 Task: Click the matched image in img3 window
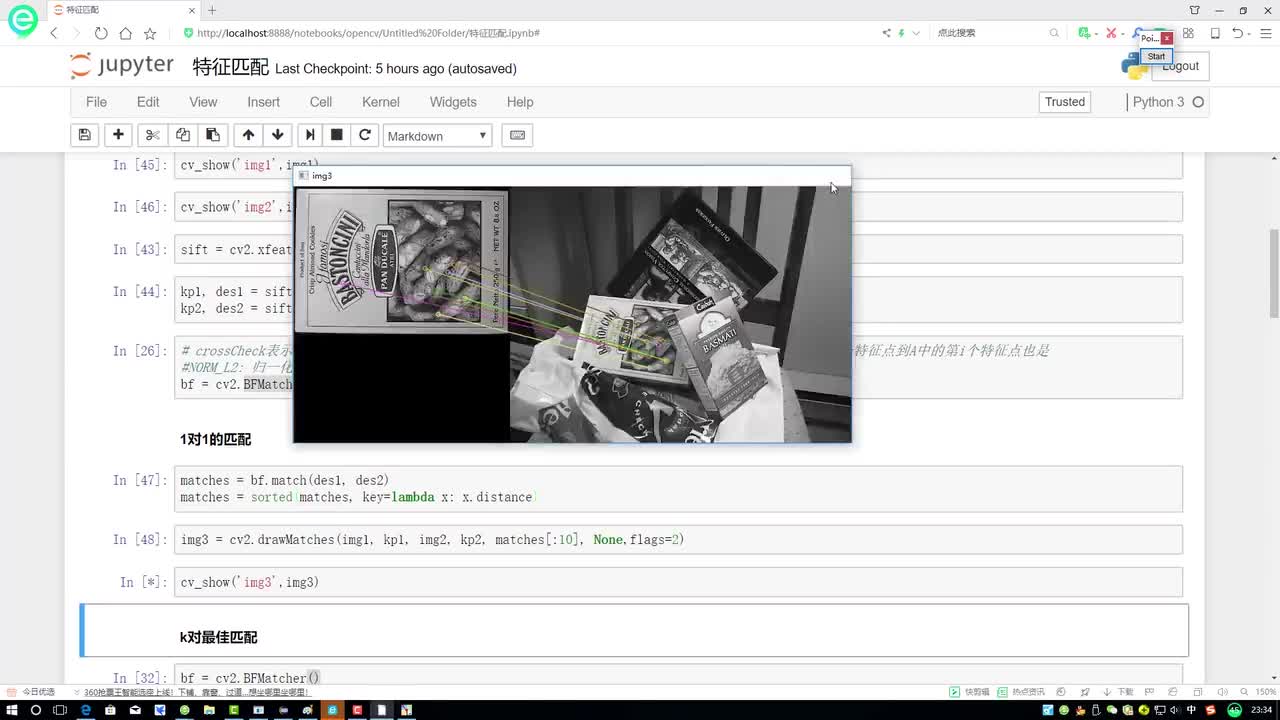coord(572,314)
